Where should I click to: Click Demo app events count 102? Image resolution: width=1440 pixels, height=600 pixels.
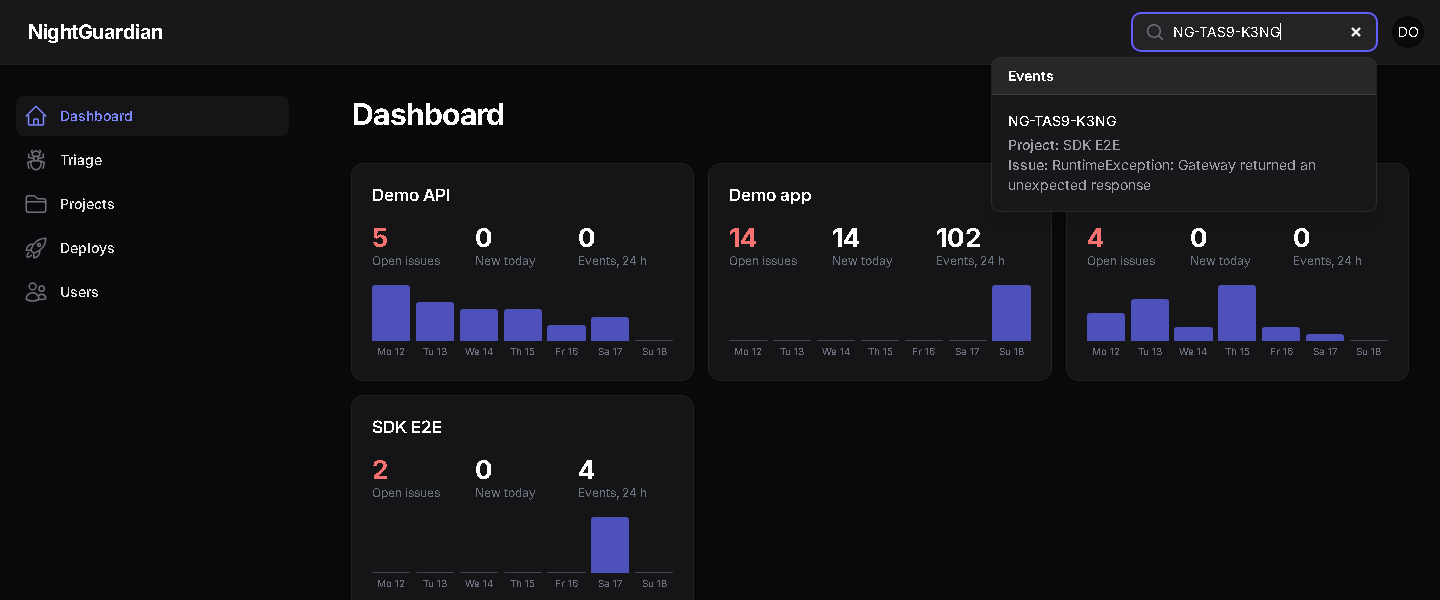[x=959, y=238]
